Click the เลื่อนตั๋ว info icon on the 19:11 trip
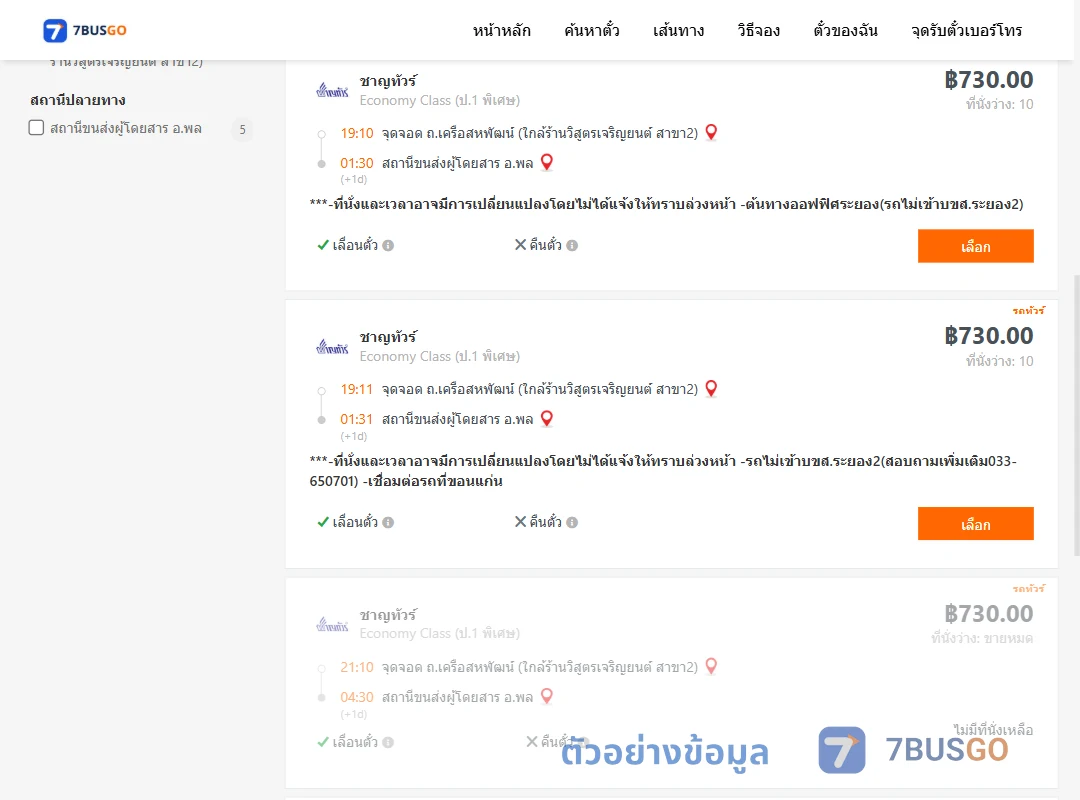Image resolution: width=1080 pixels, height=800 pixels. tap(388, 522)
